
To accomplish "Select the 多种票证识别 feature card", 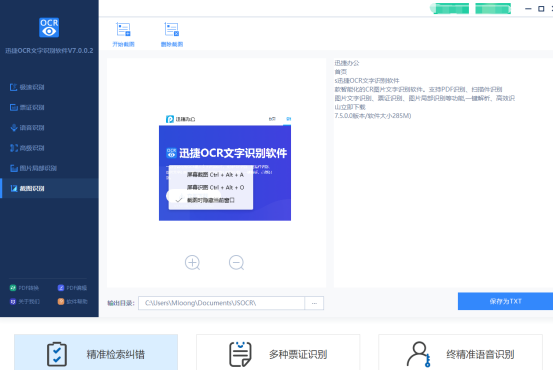I will 278,353.
